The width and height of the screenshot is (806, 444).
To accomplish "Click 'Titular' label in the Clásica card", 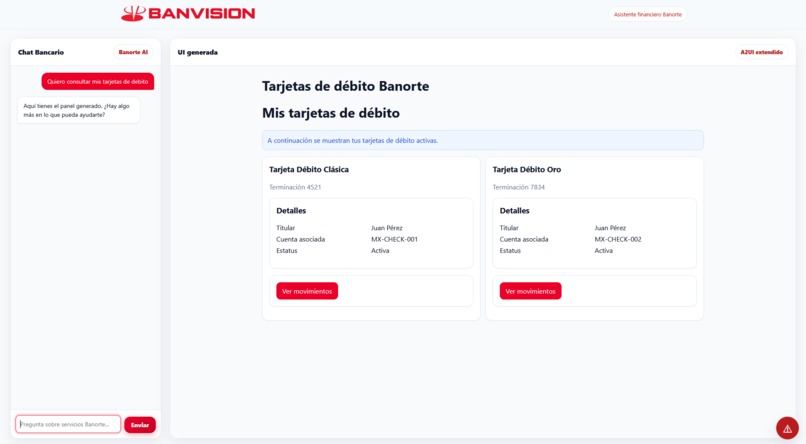I will pos(285,228).
